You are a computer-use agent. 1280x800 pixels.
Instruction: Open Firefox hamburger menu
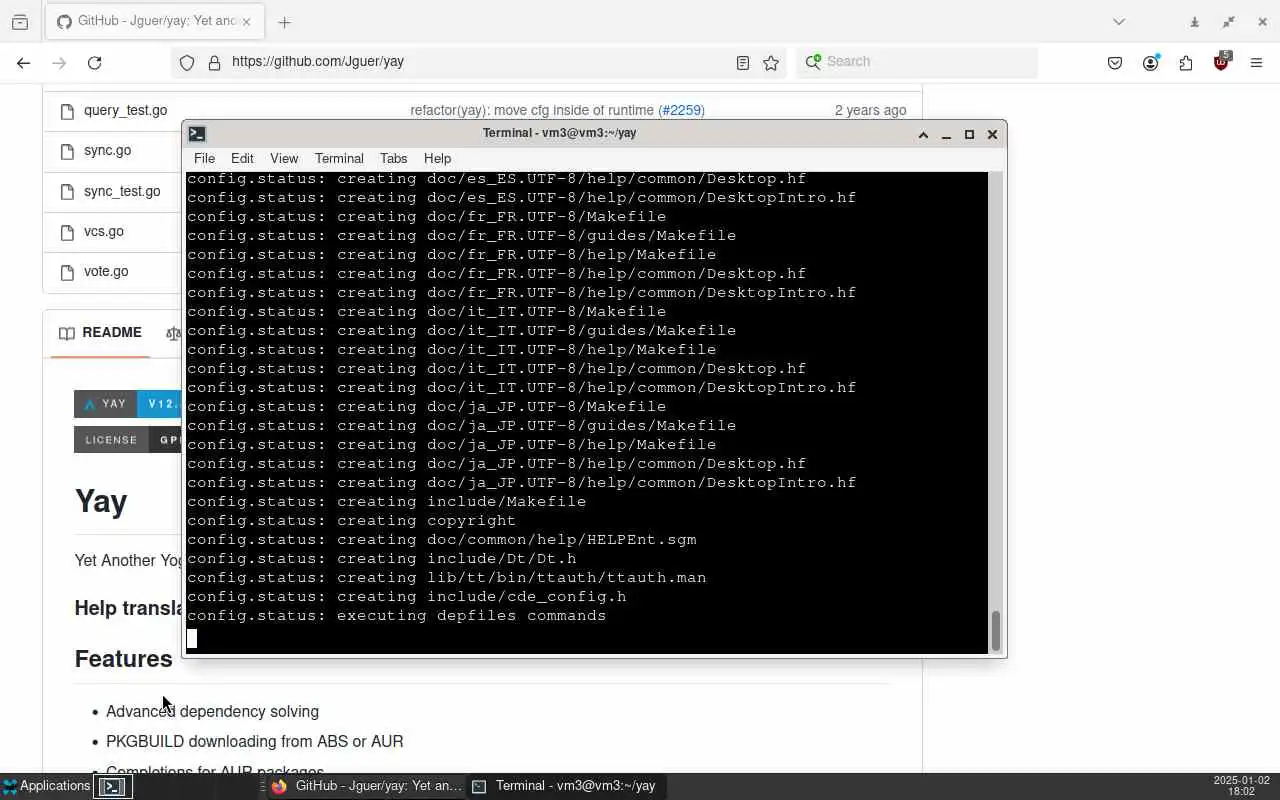click(x=1256, y=62)
